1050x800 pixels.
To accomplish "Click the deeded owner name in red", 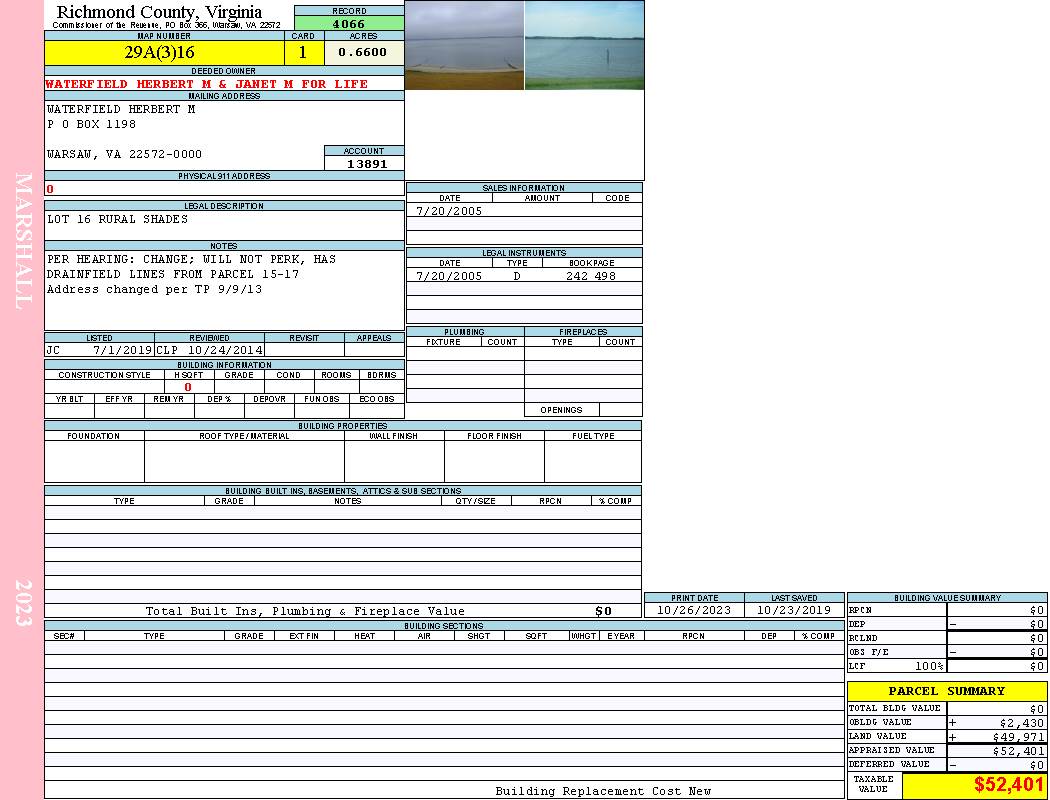I will pyautogui.click(x=207, y=84).
